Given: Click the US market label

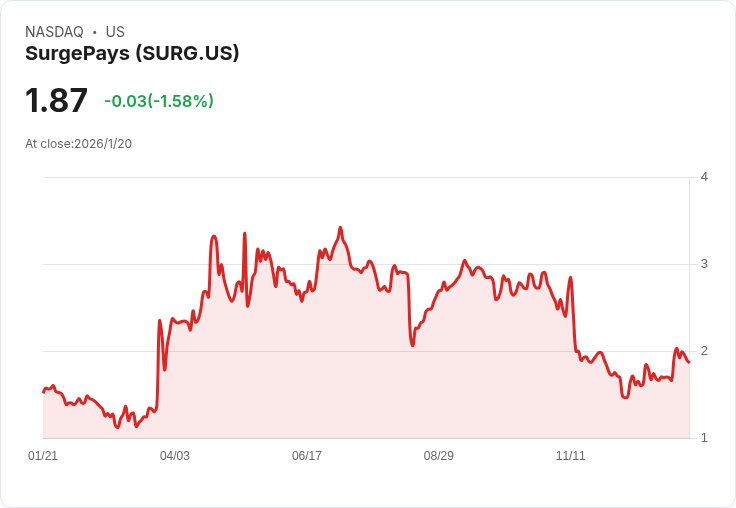Looking at the screenshot, I should (115, 32).
